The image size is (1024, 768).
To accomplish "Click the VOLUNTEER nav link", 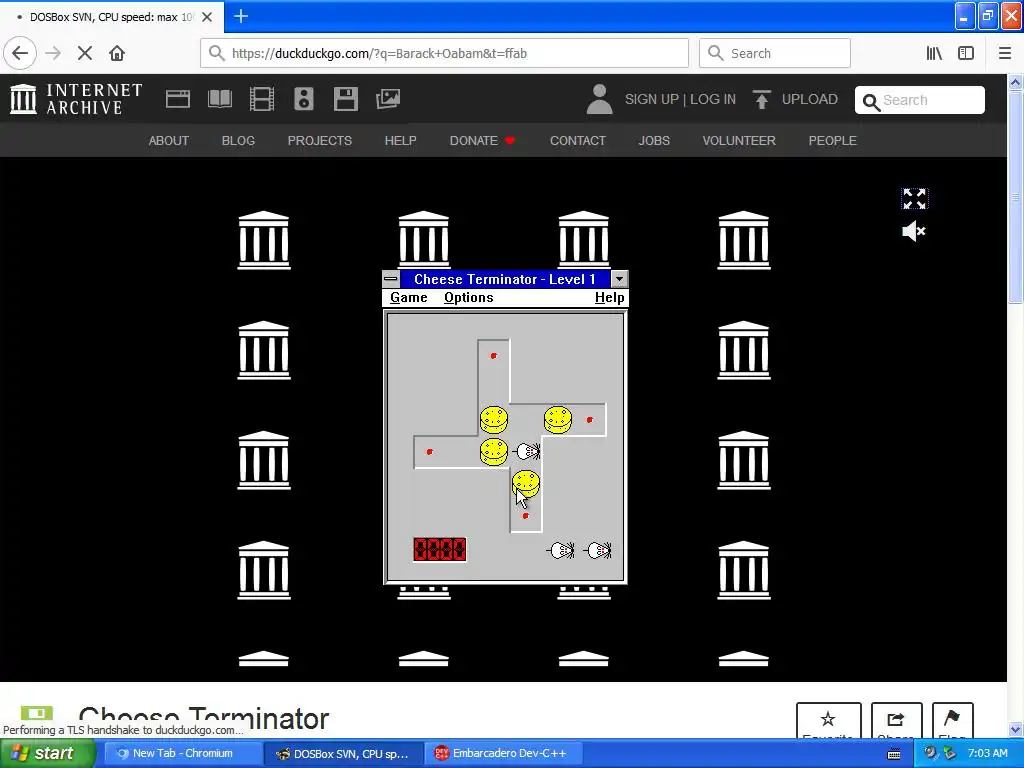I will point(739,140).
